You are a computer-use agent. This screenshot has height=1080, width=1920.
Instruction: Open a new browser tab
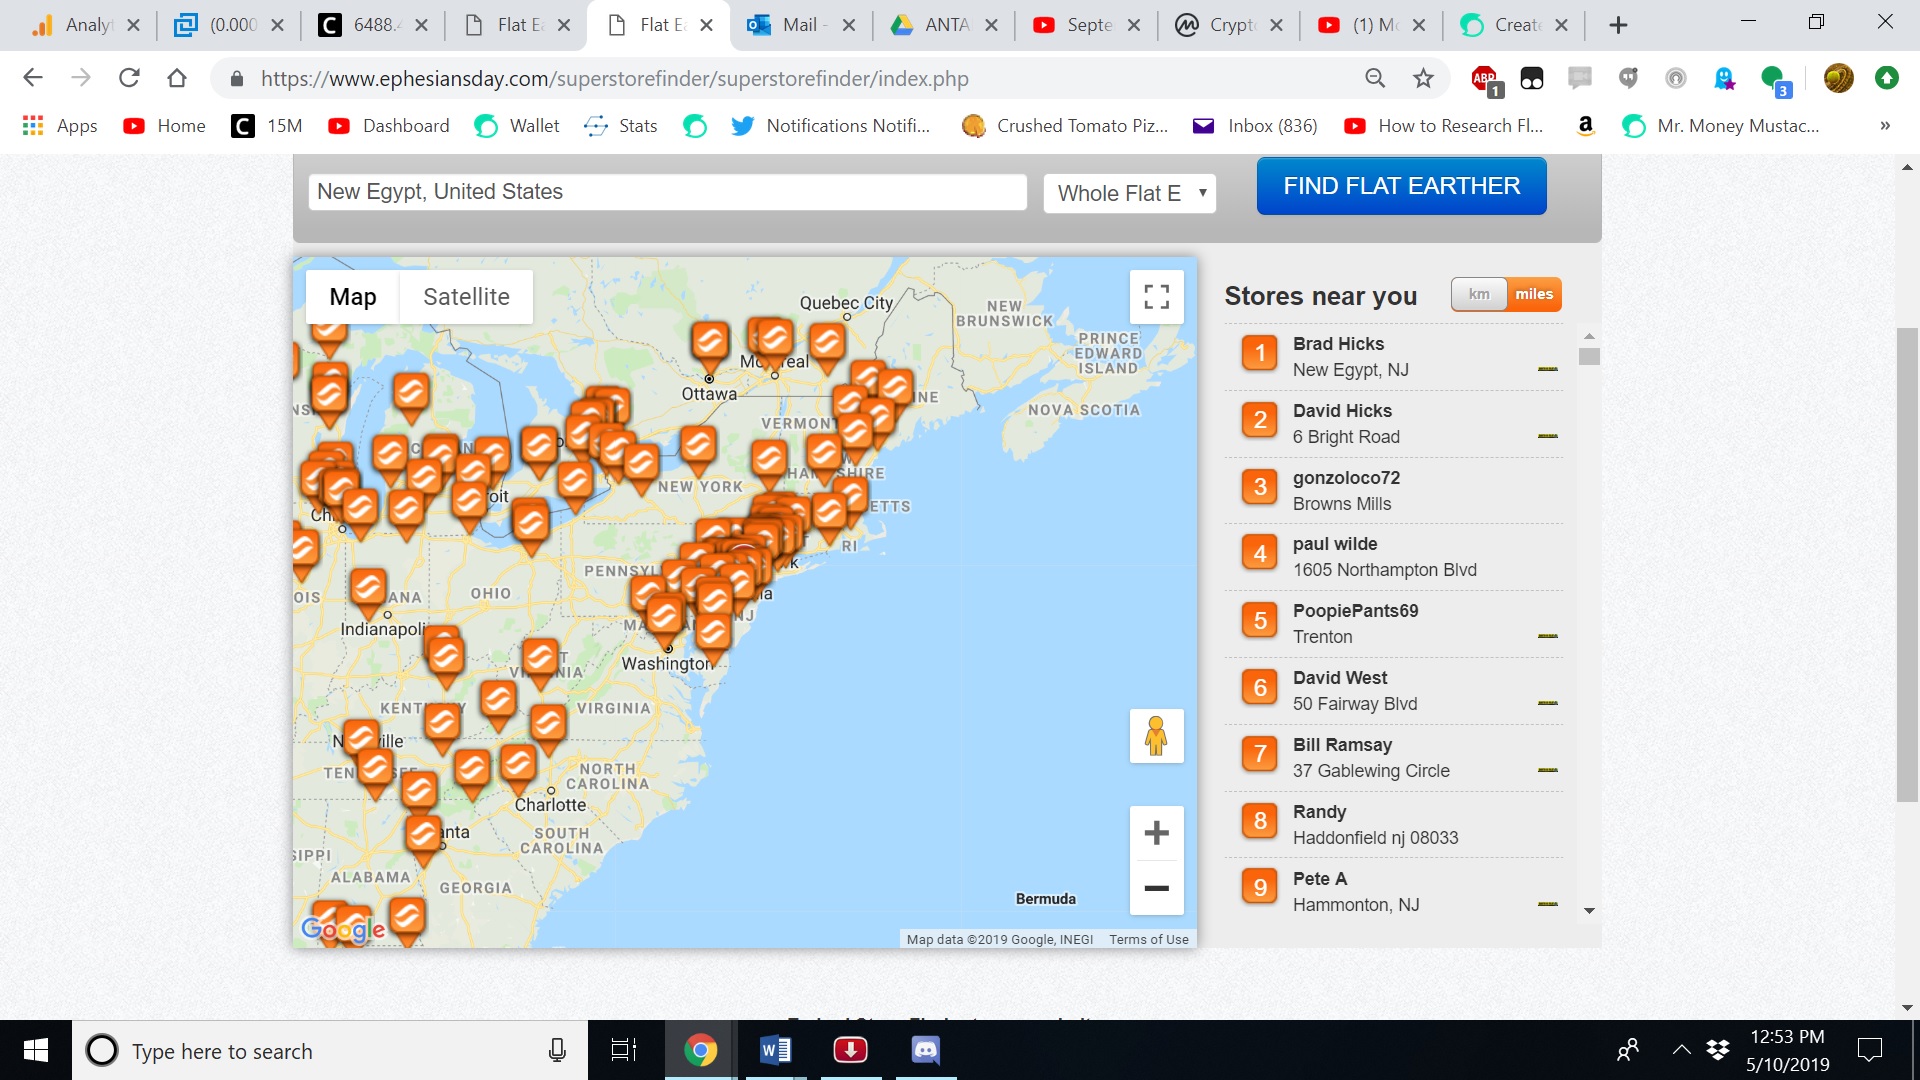click(1618, 25)
